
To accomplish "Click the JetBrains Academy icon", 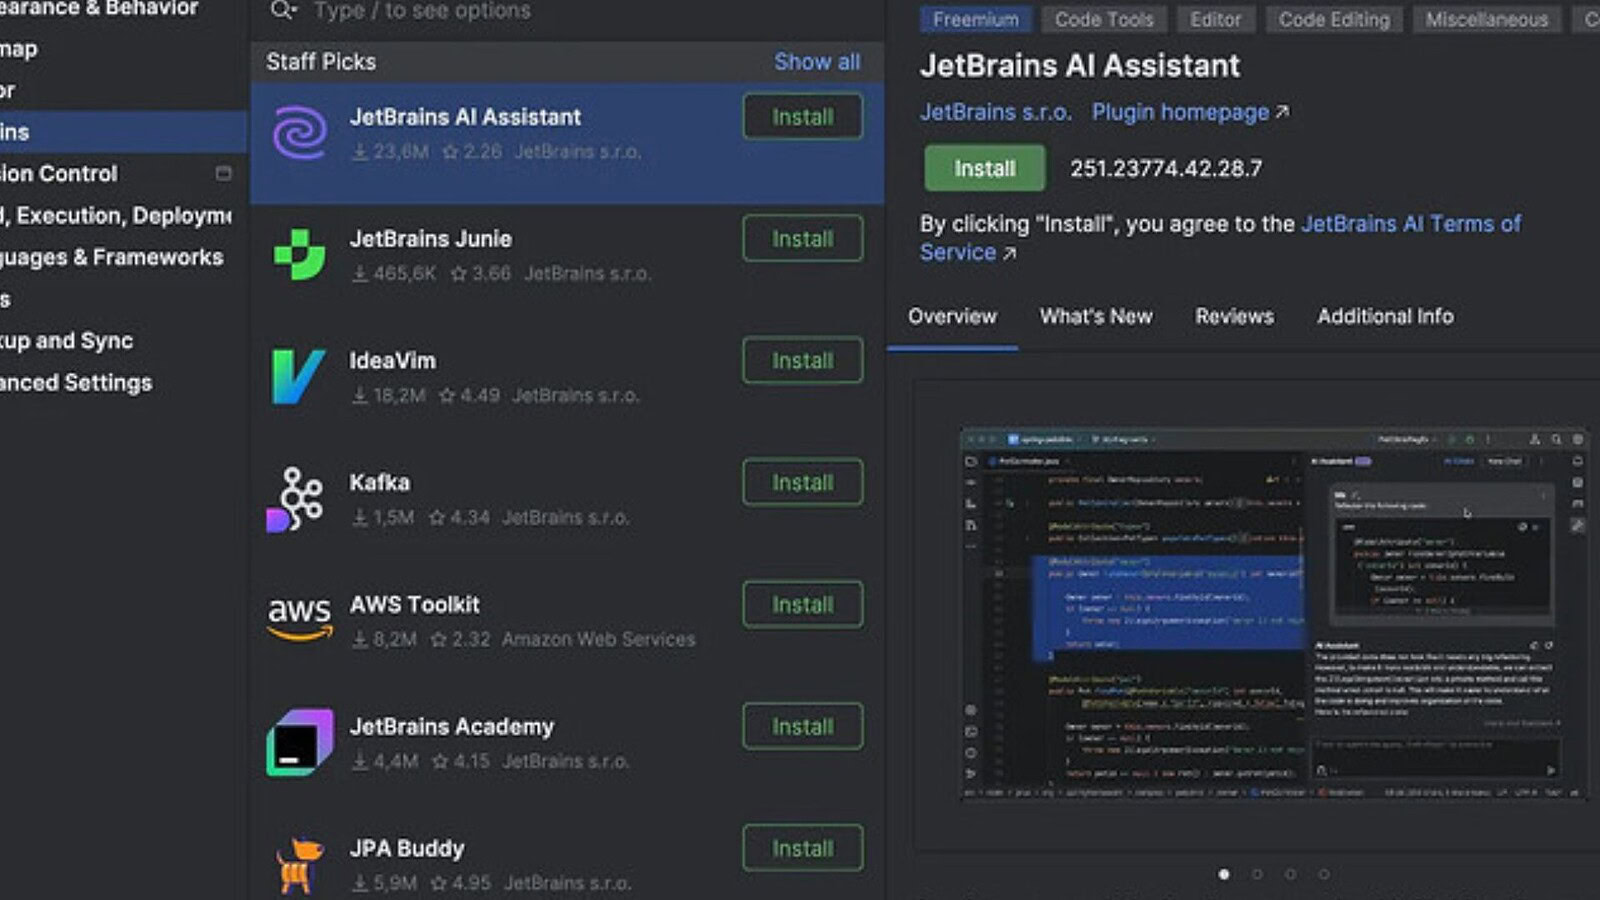I will coord(299,742).
